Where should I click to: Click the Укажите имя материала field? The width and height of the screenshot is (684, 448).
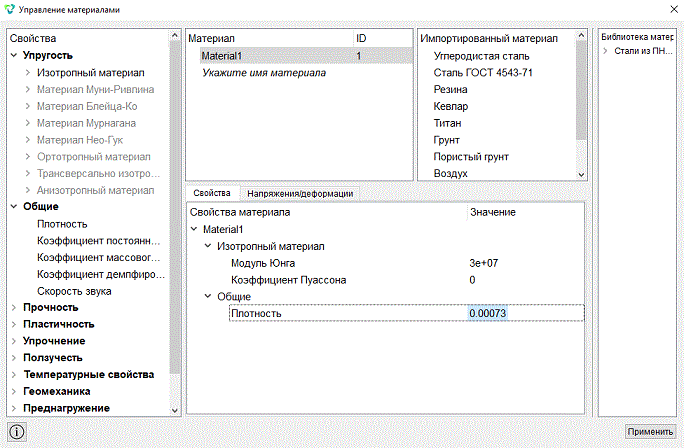coord(264,73)
